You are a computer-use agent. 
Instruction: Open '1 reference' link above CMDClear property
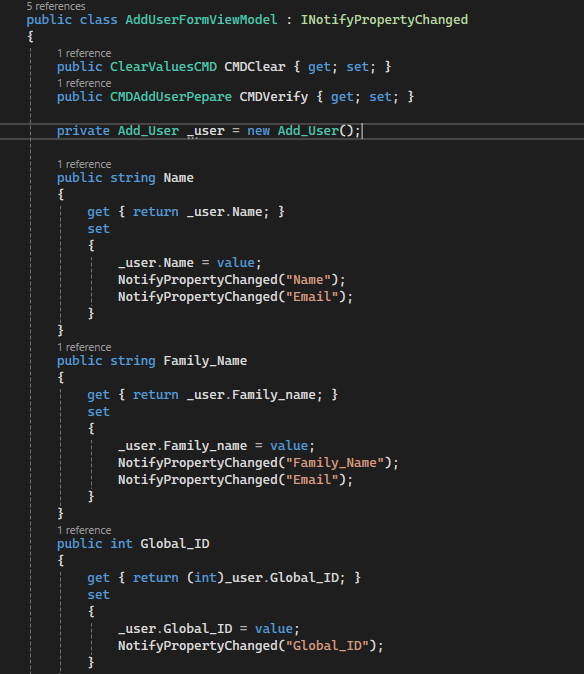84,53
